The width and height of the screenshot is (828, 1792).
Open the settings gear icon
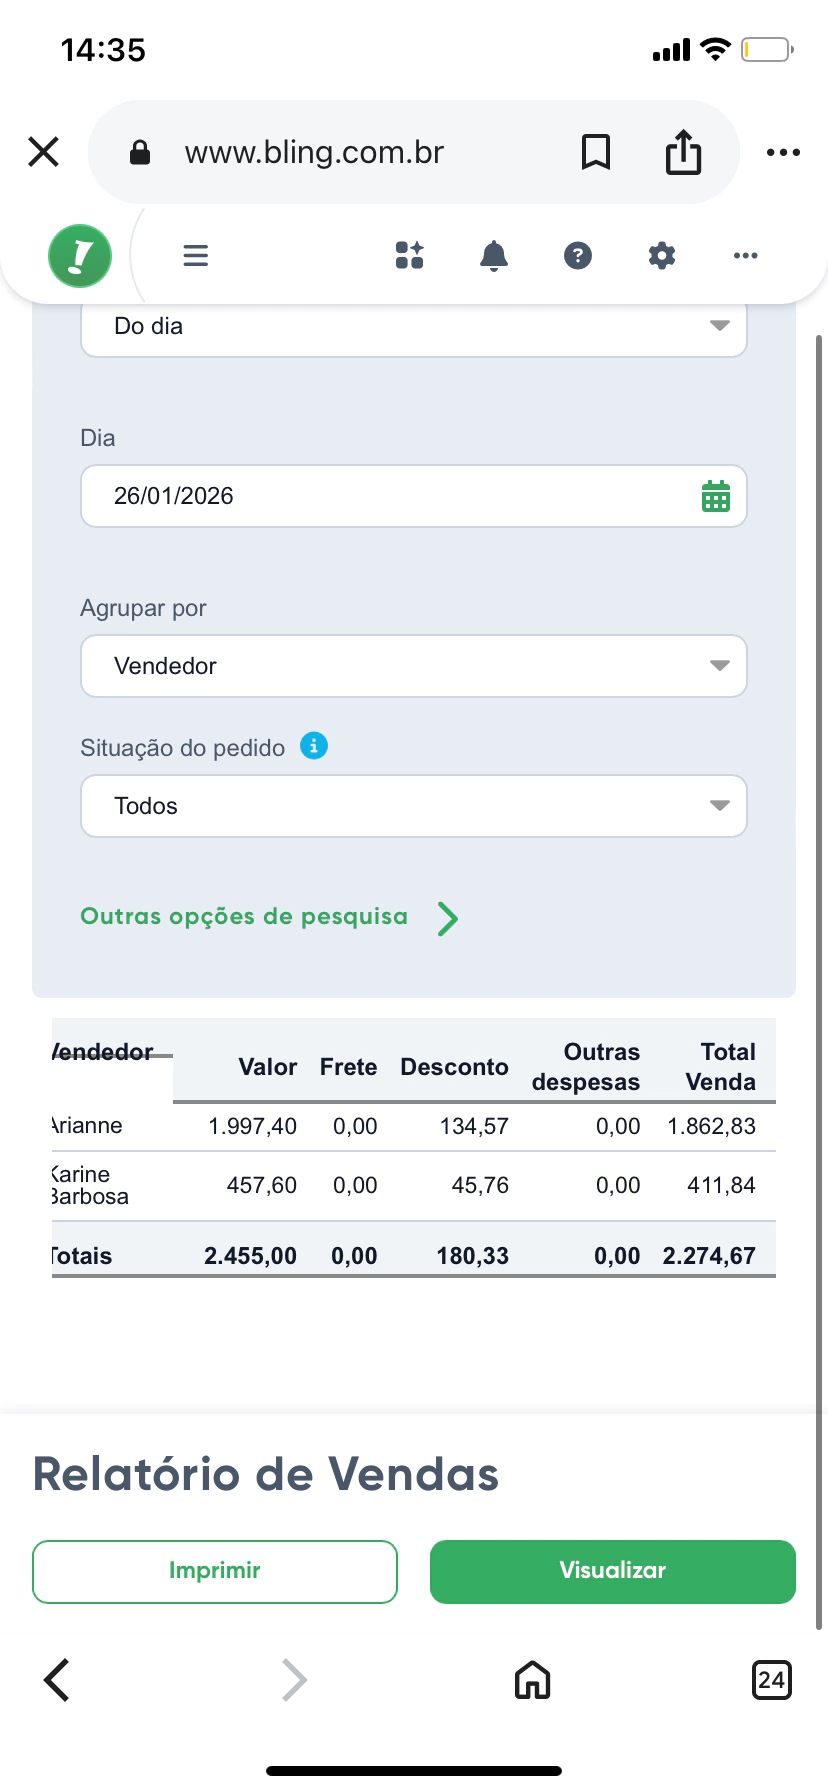(x=662, y=256)
